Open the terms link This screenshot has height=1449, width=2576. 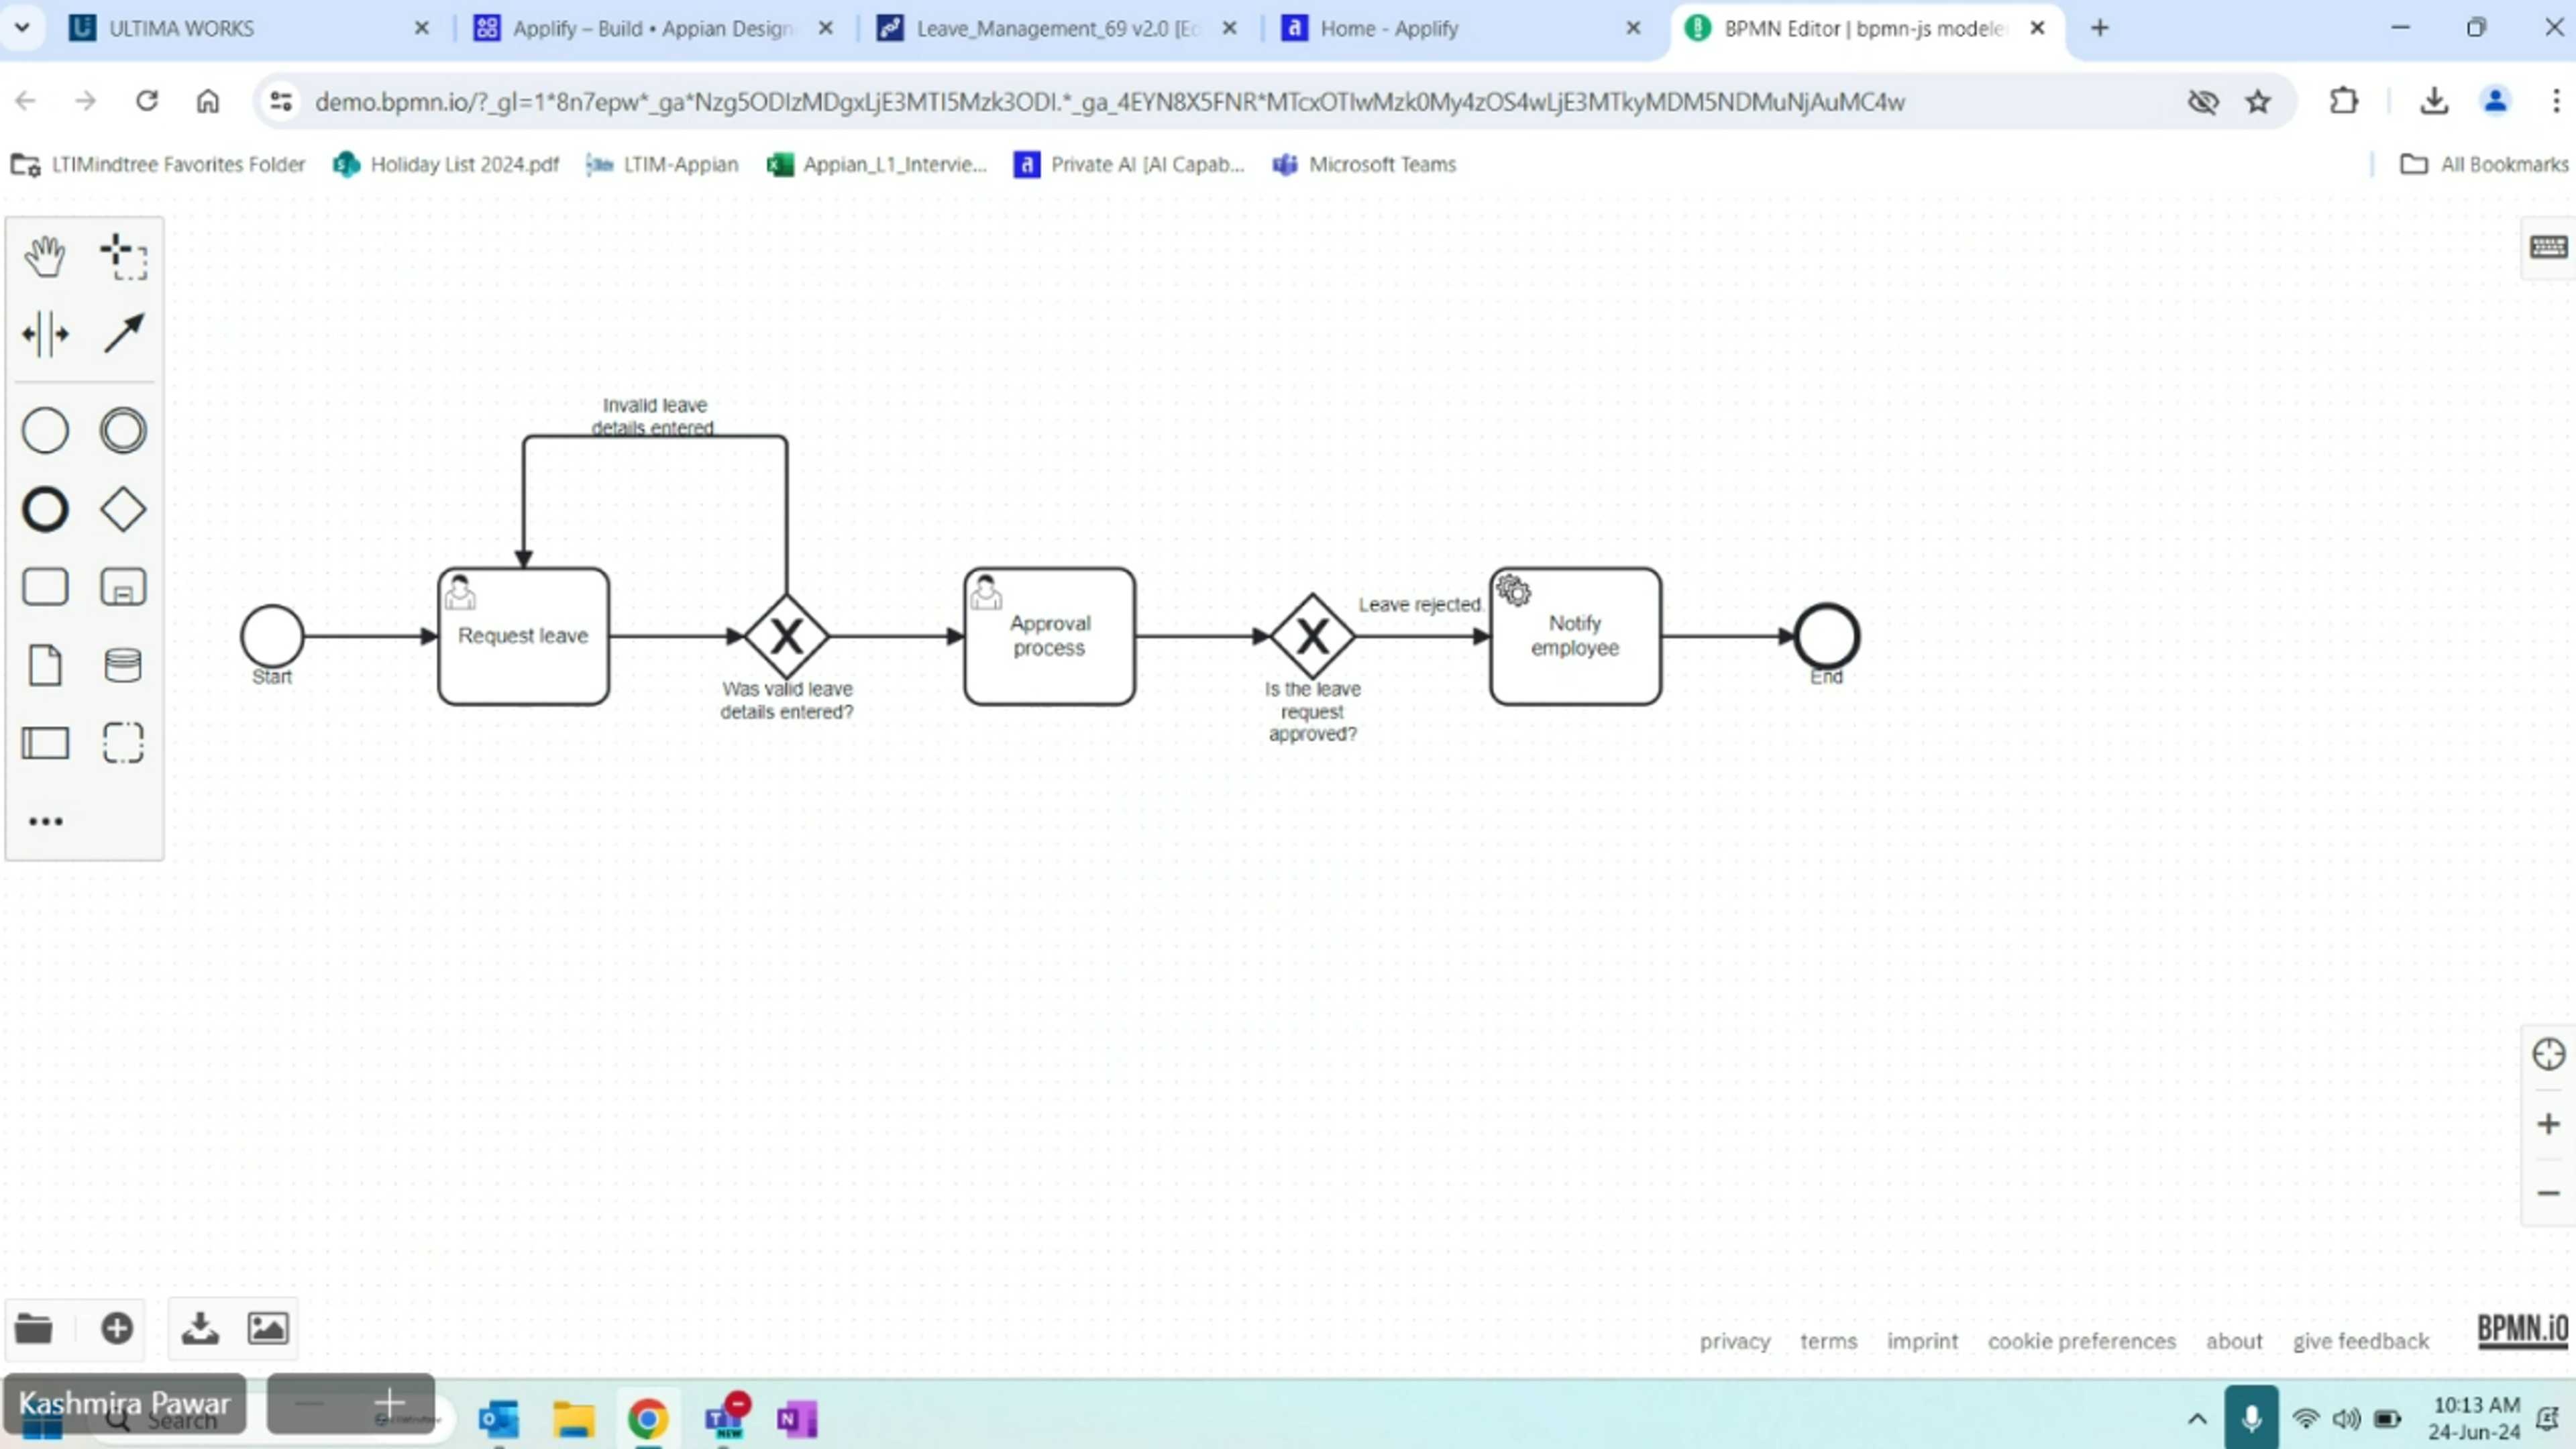point(1828,1341)
